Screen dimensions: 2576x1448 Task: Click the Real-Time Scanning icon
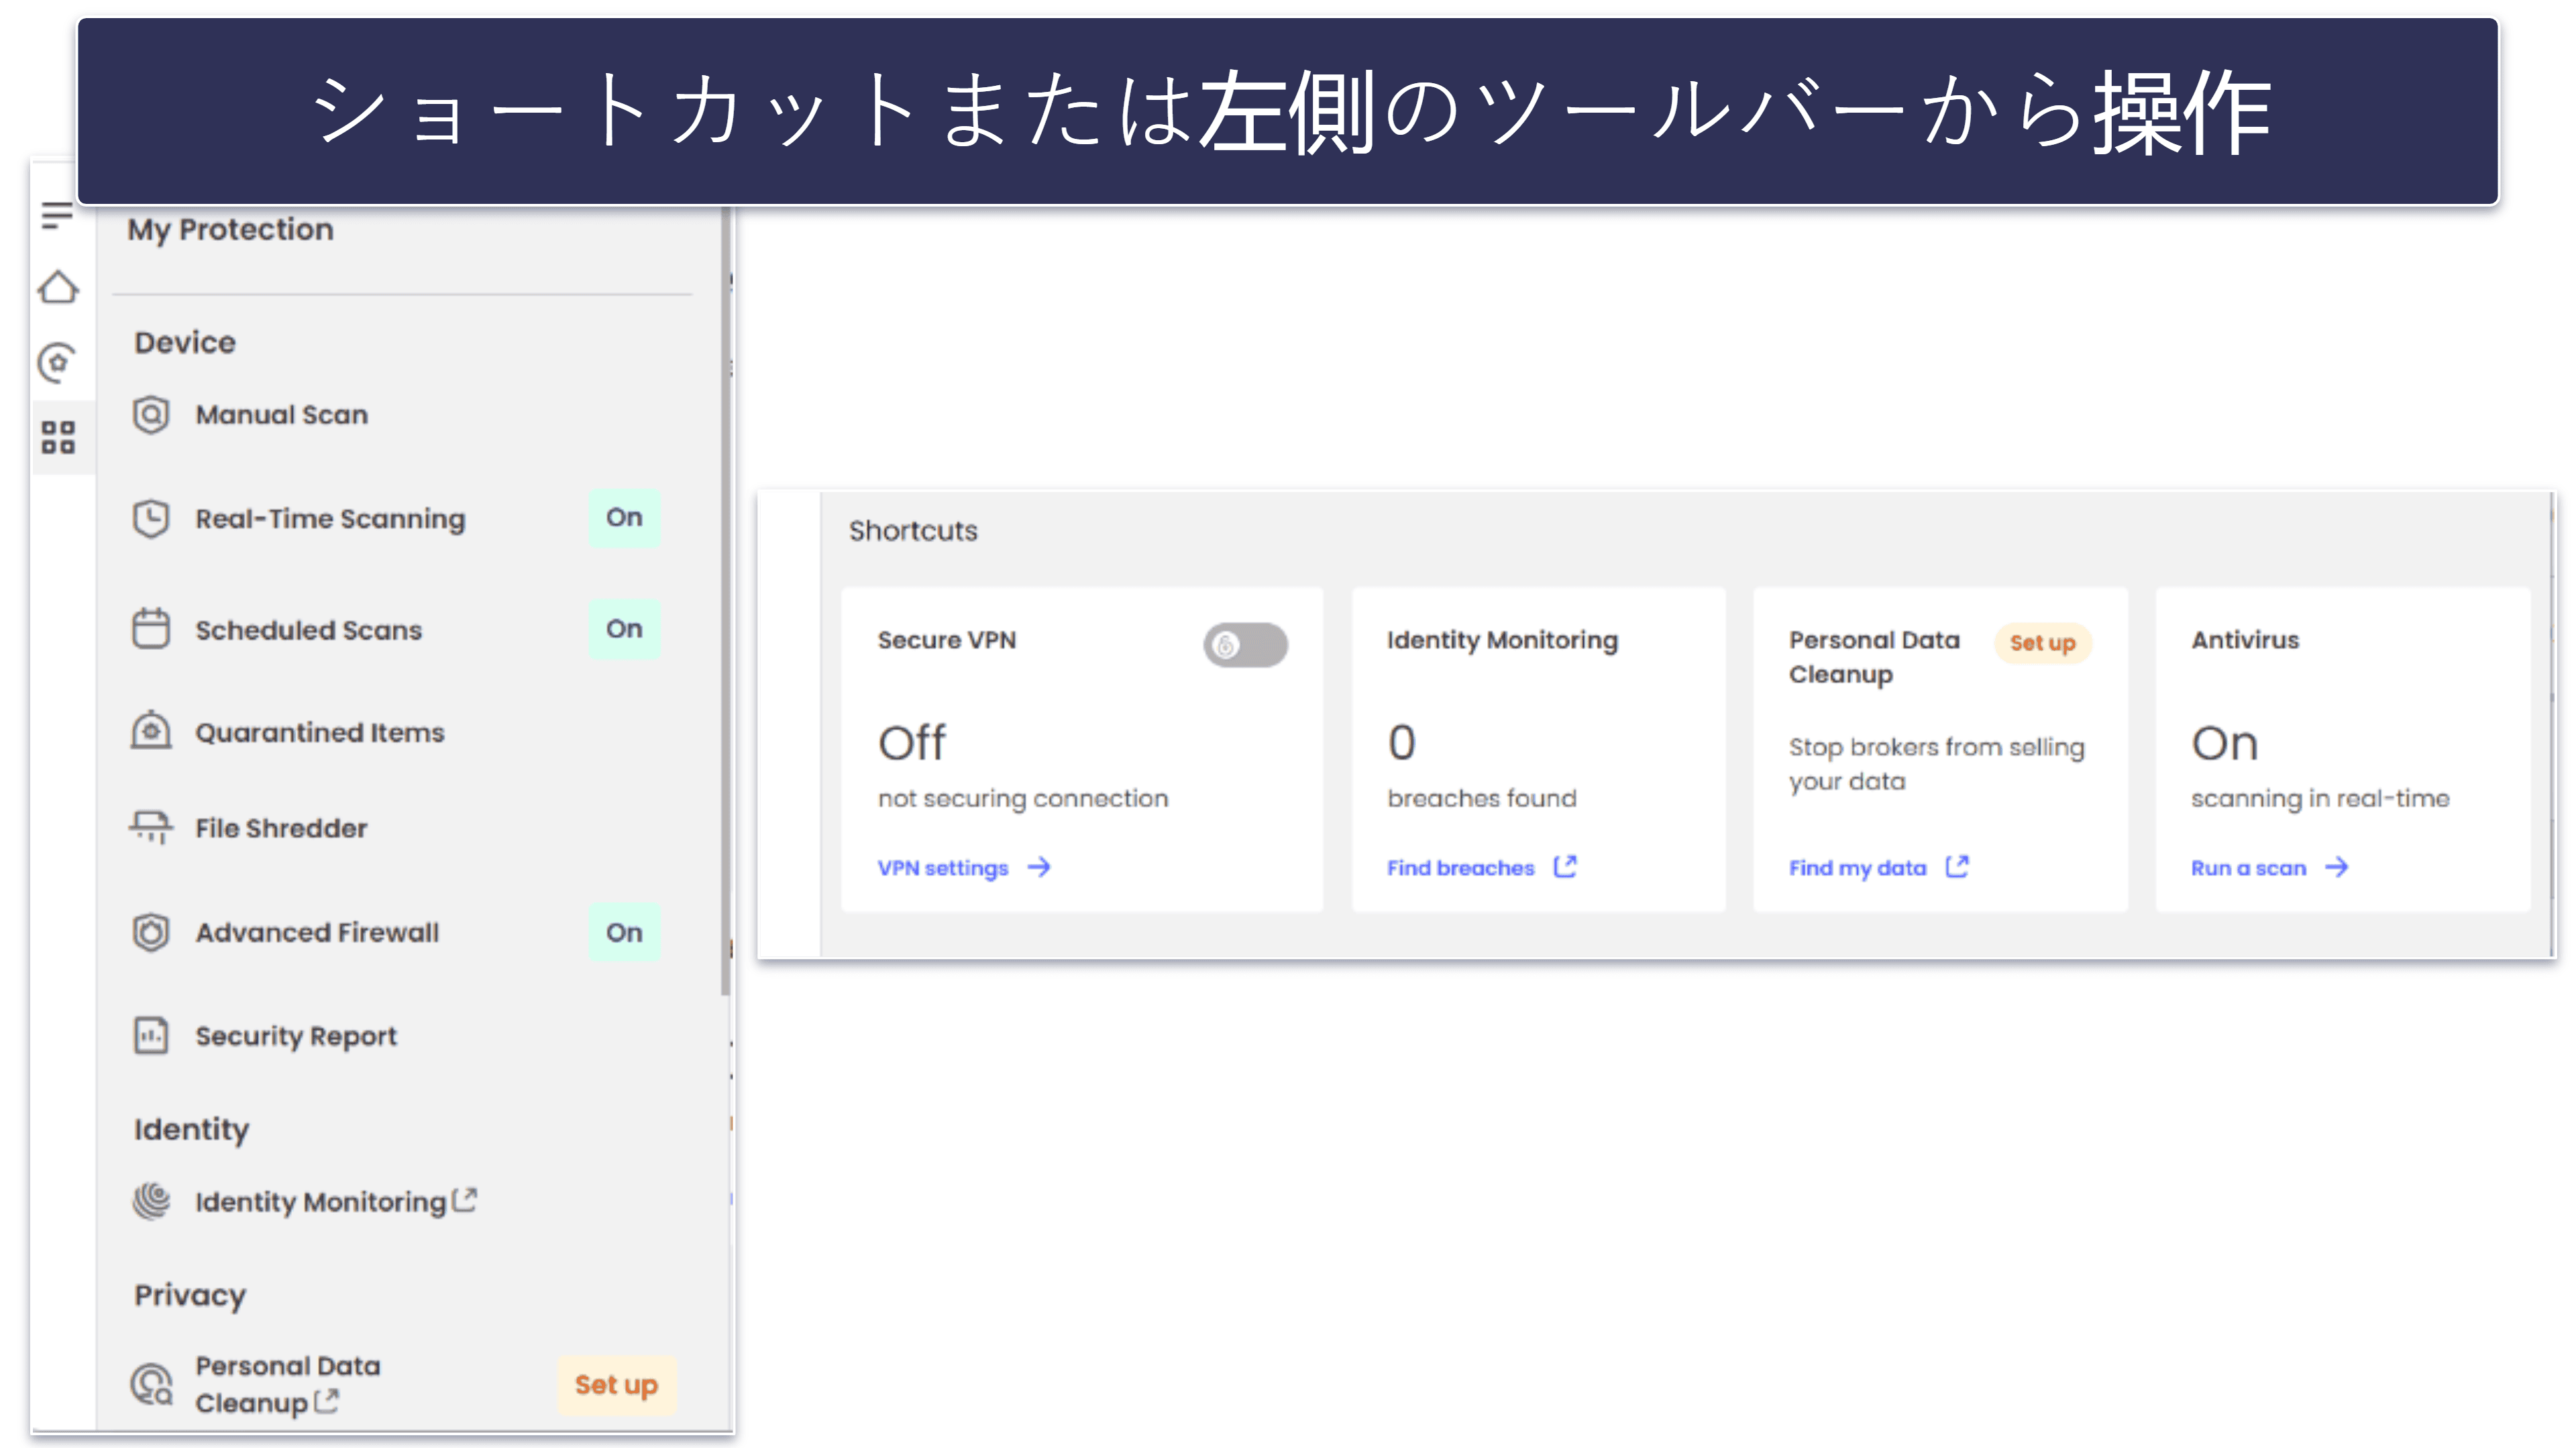(150, 518)
